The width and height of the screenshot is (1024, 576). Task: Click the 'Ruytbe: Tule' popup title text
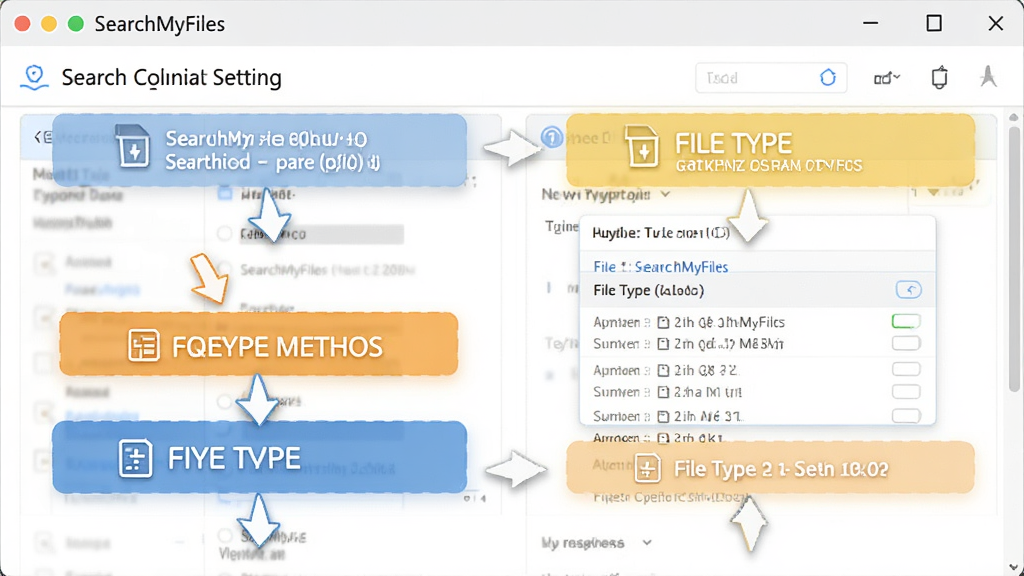[x=661, y=233]
